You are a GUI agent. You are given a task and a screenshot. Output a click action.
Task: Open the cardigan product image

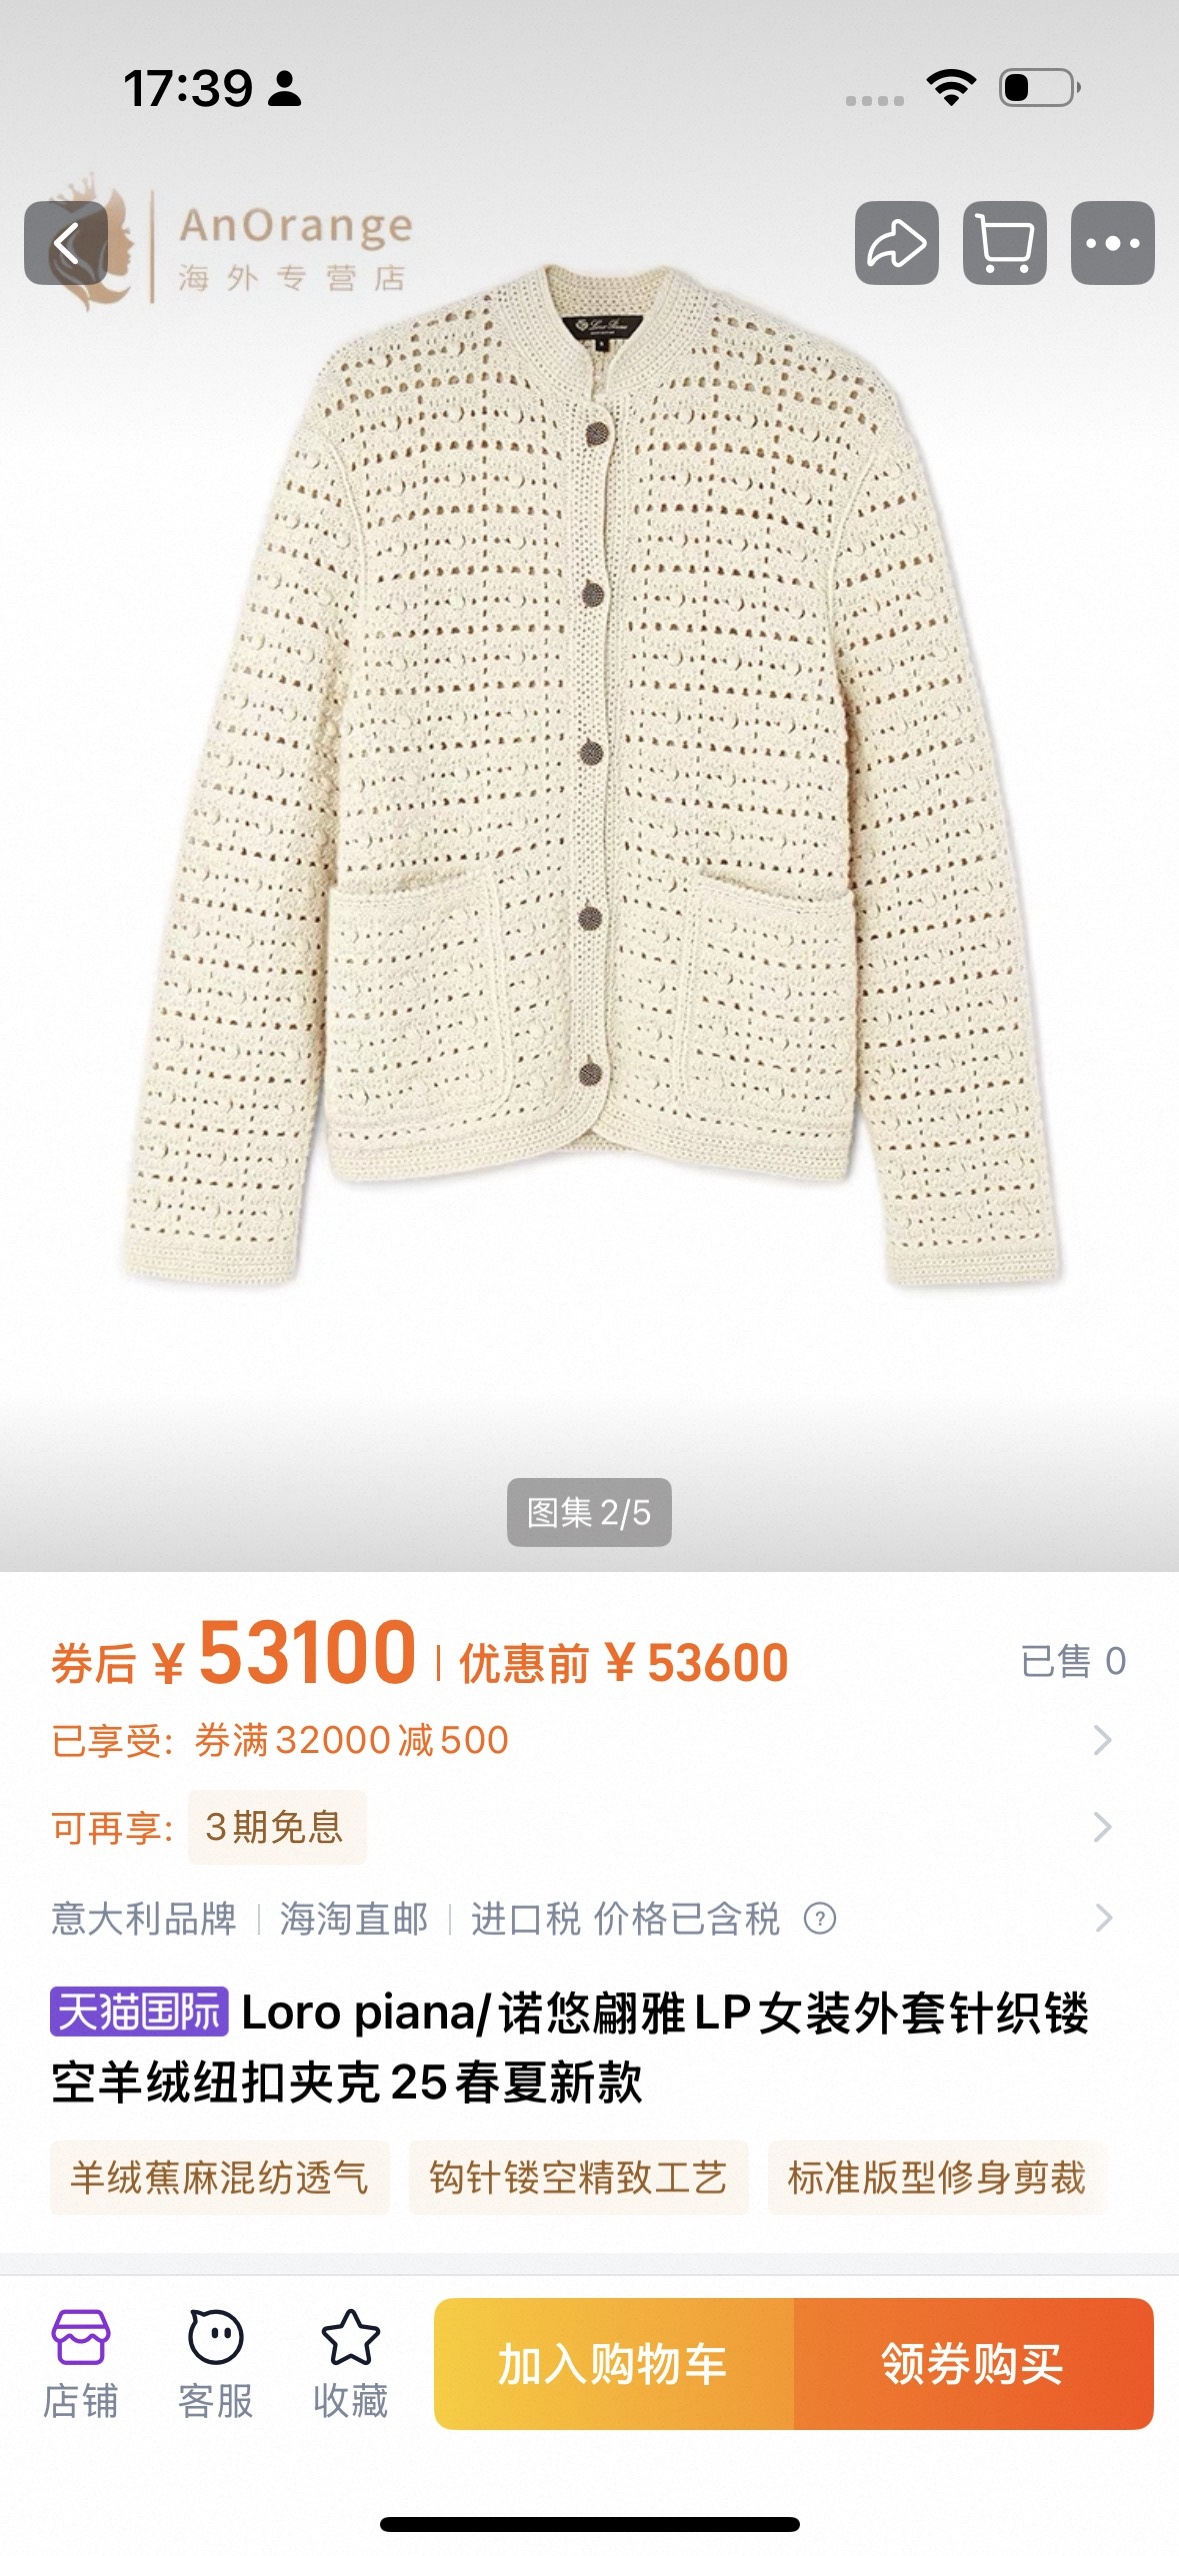click(589, 775)
